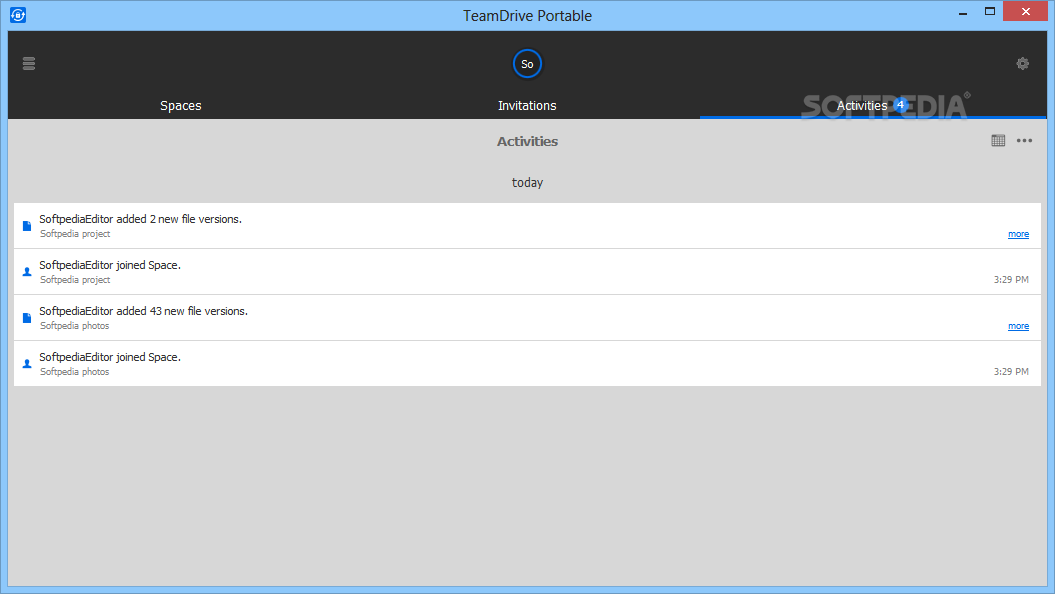Click the Activities badge showing 4

click(x=900, y=105)
